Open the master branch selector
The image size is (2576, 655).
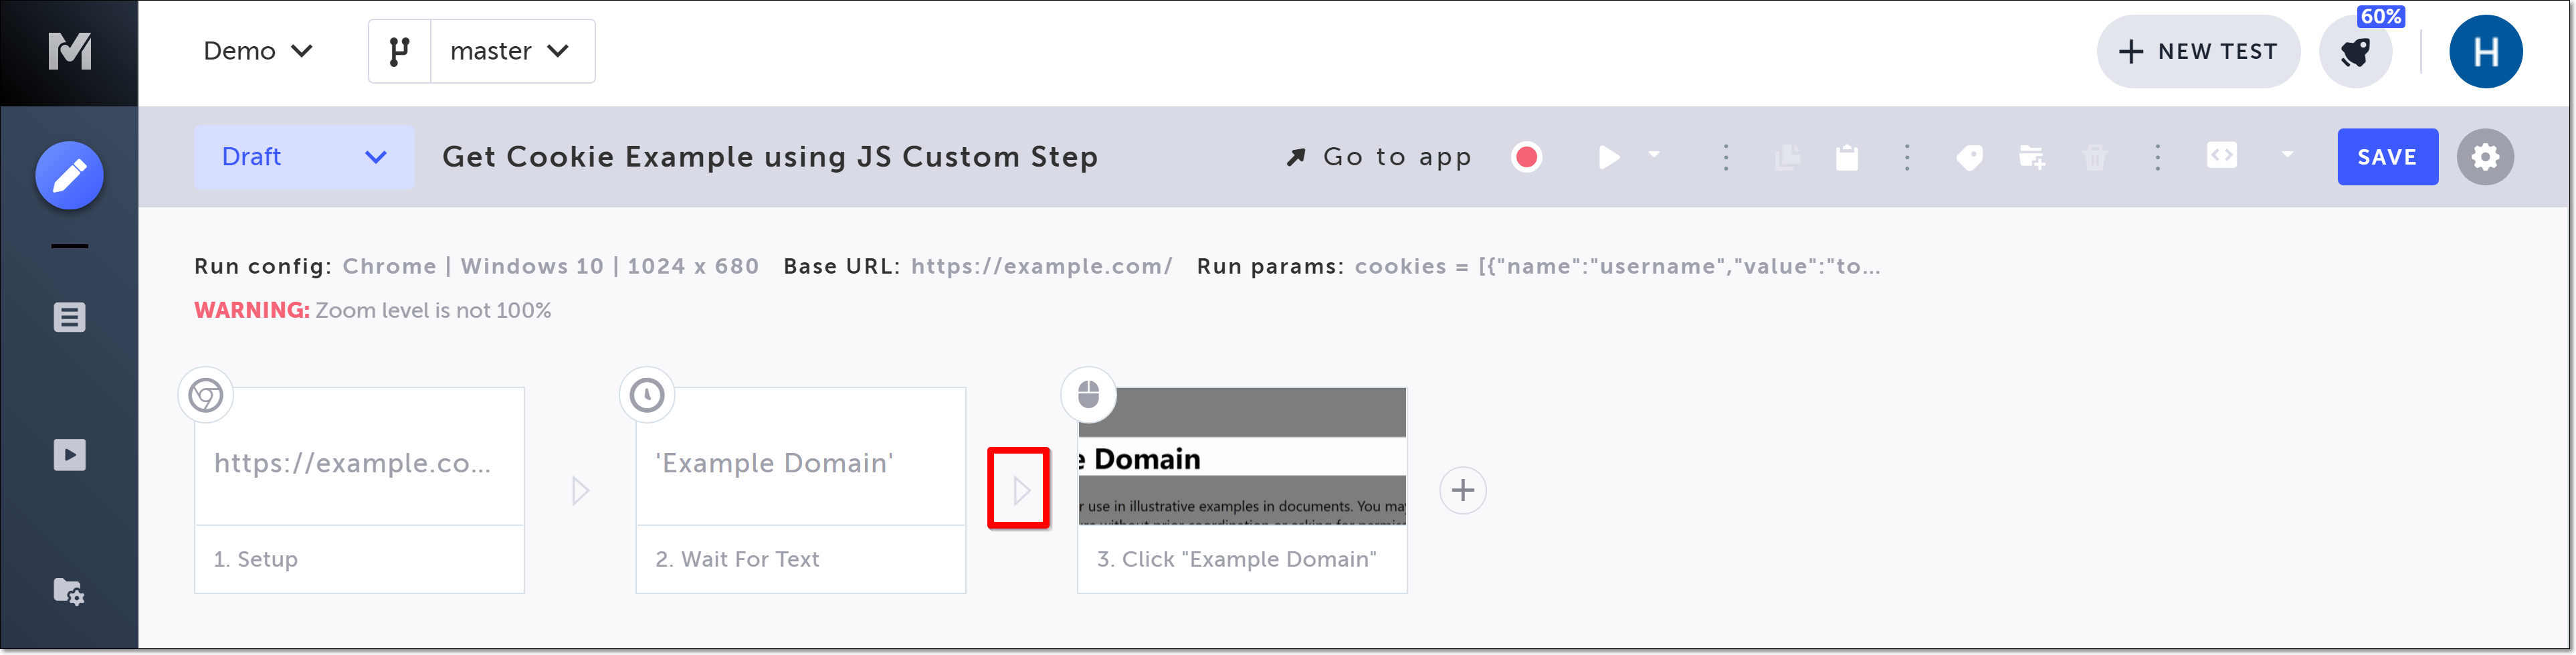click(x=510, y=51)
